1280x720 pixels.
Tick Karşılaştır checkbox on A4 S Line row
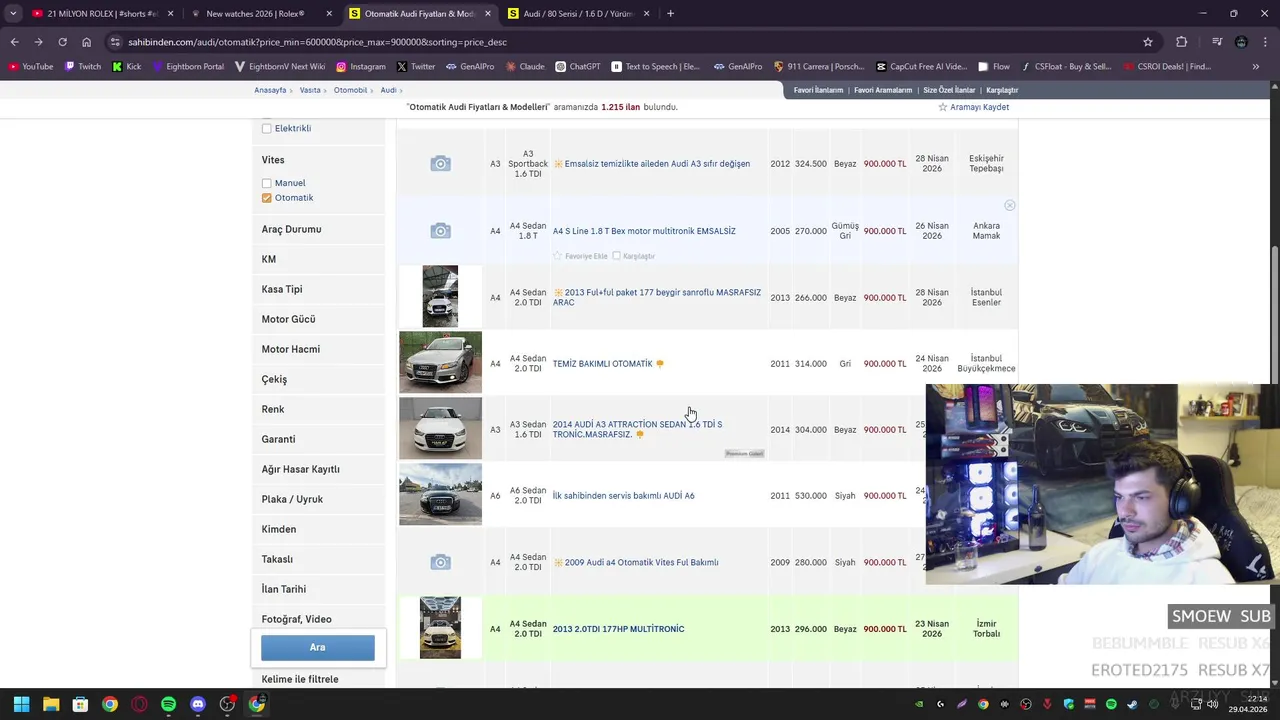pyautogui.click(x=616, y=256)
